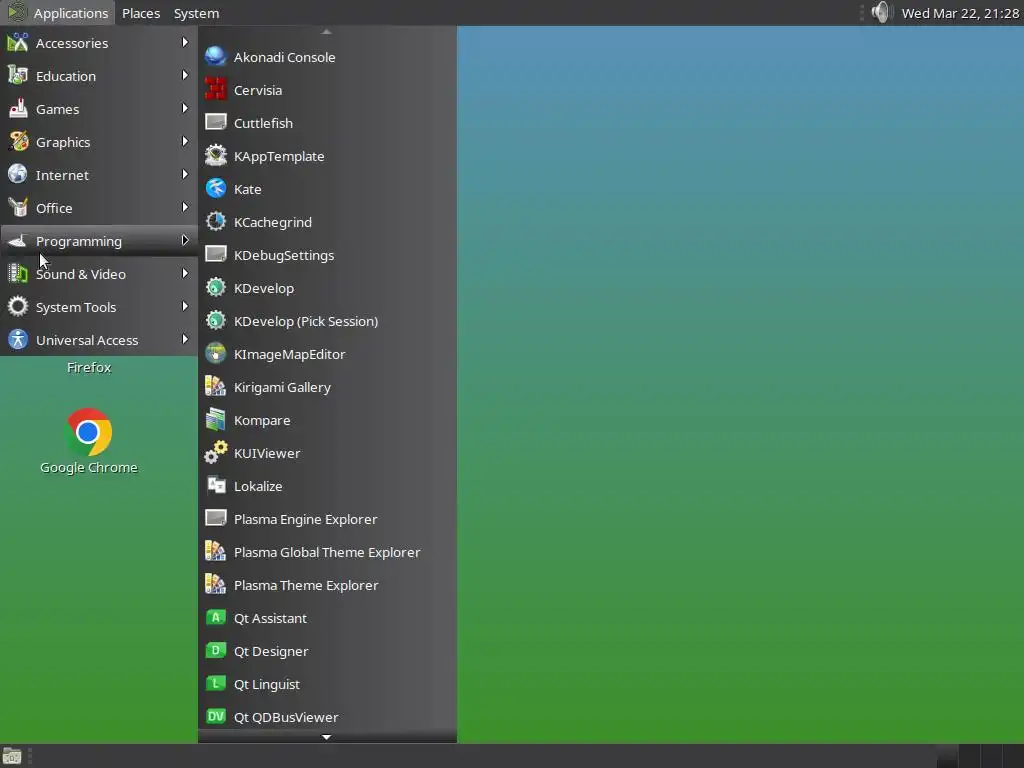This screenshot has width=1024, height=768.
Task: Click the KDebugSettings icon
Action: 216,255
